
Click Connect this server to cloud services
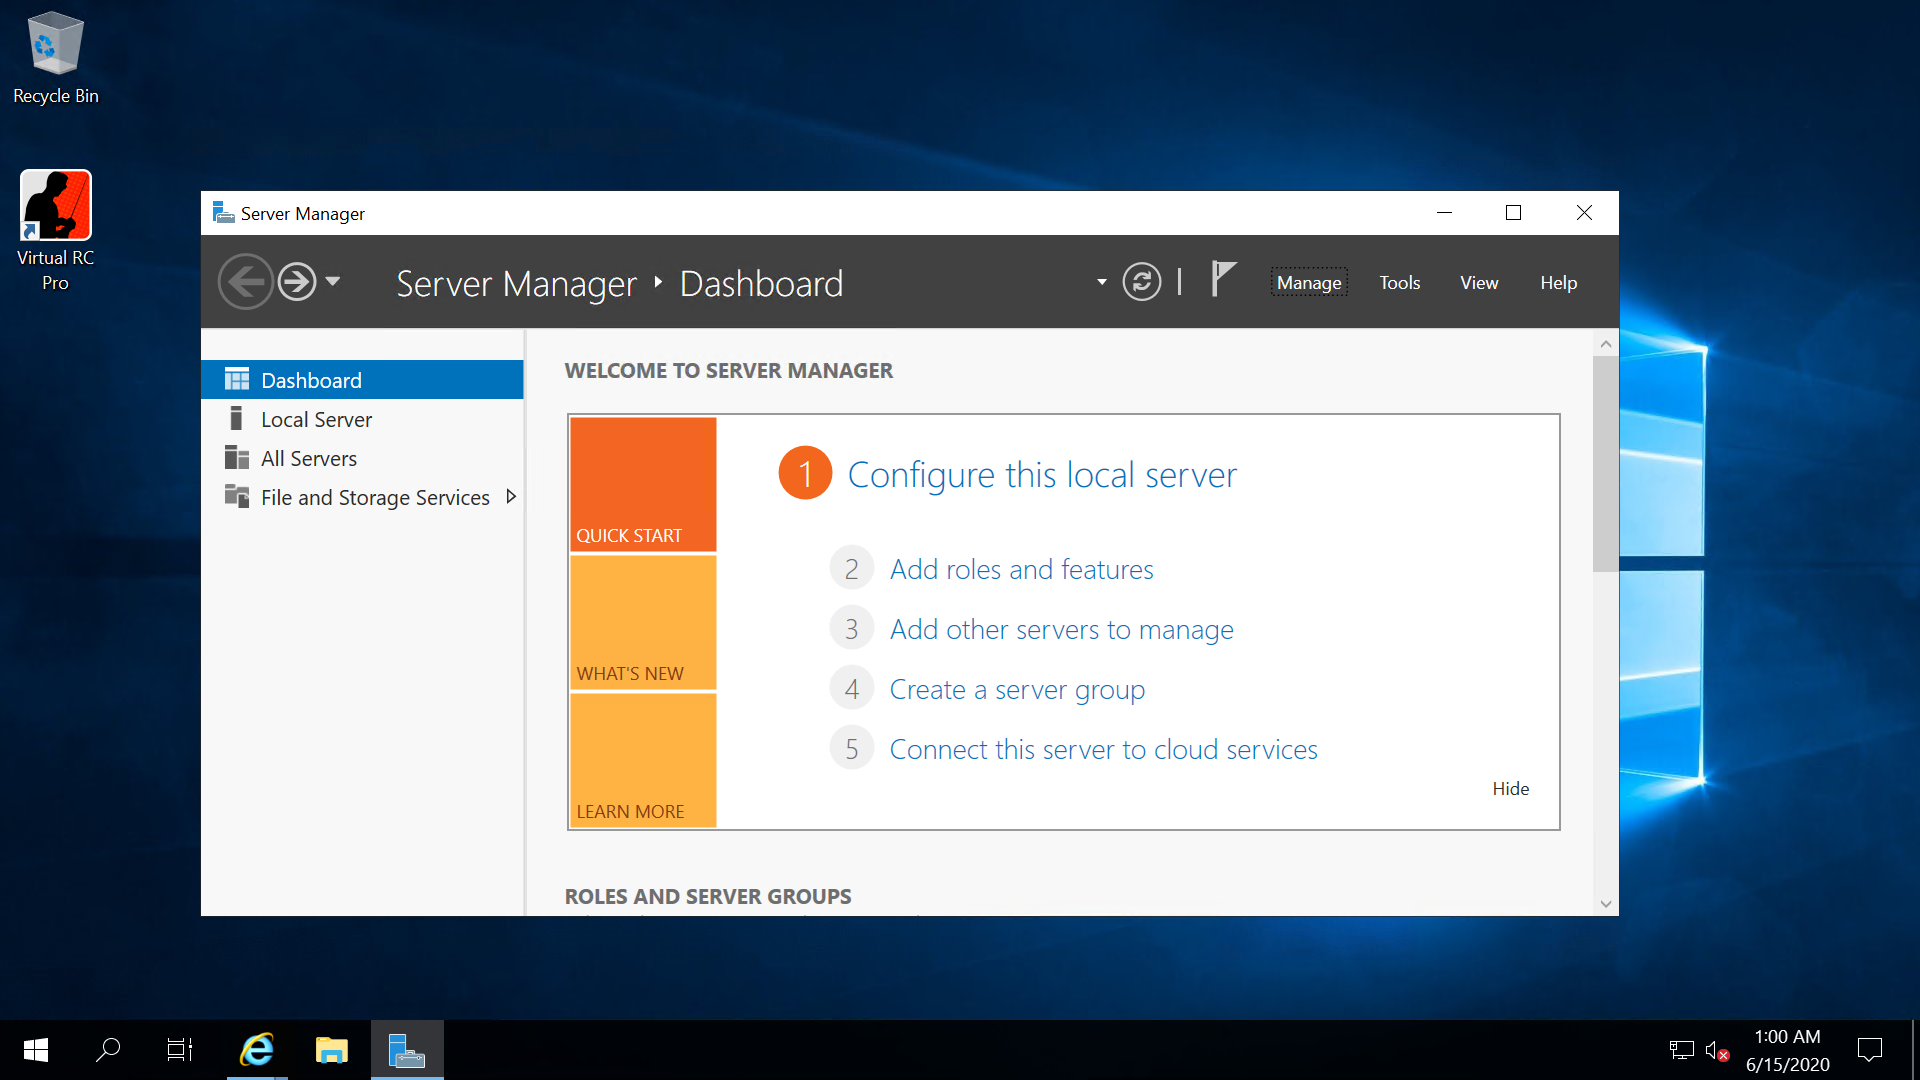1103,749
